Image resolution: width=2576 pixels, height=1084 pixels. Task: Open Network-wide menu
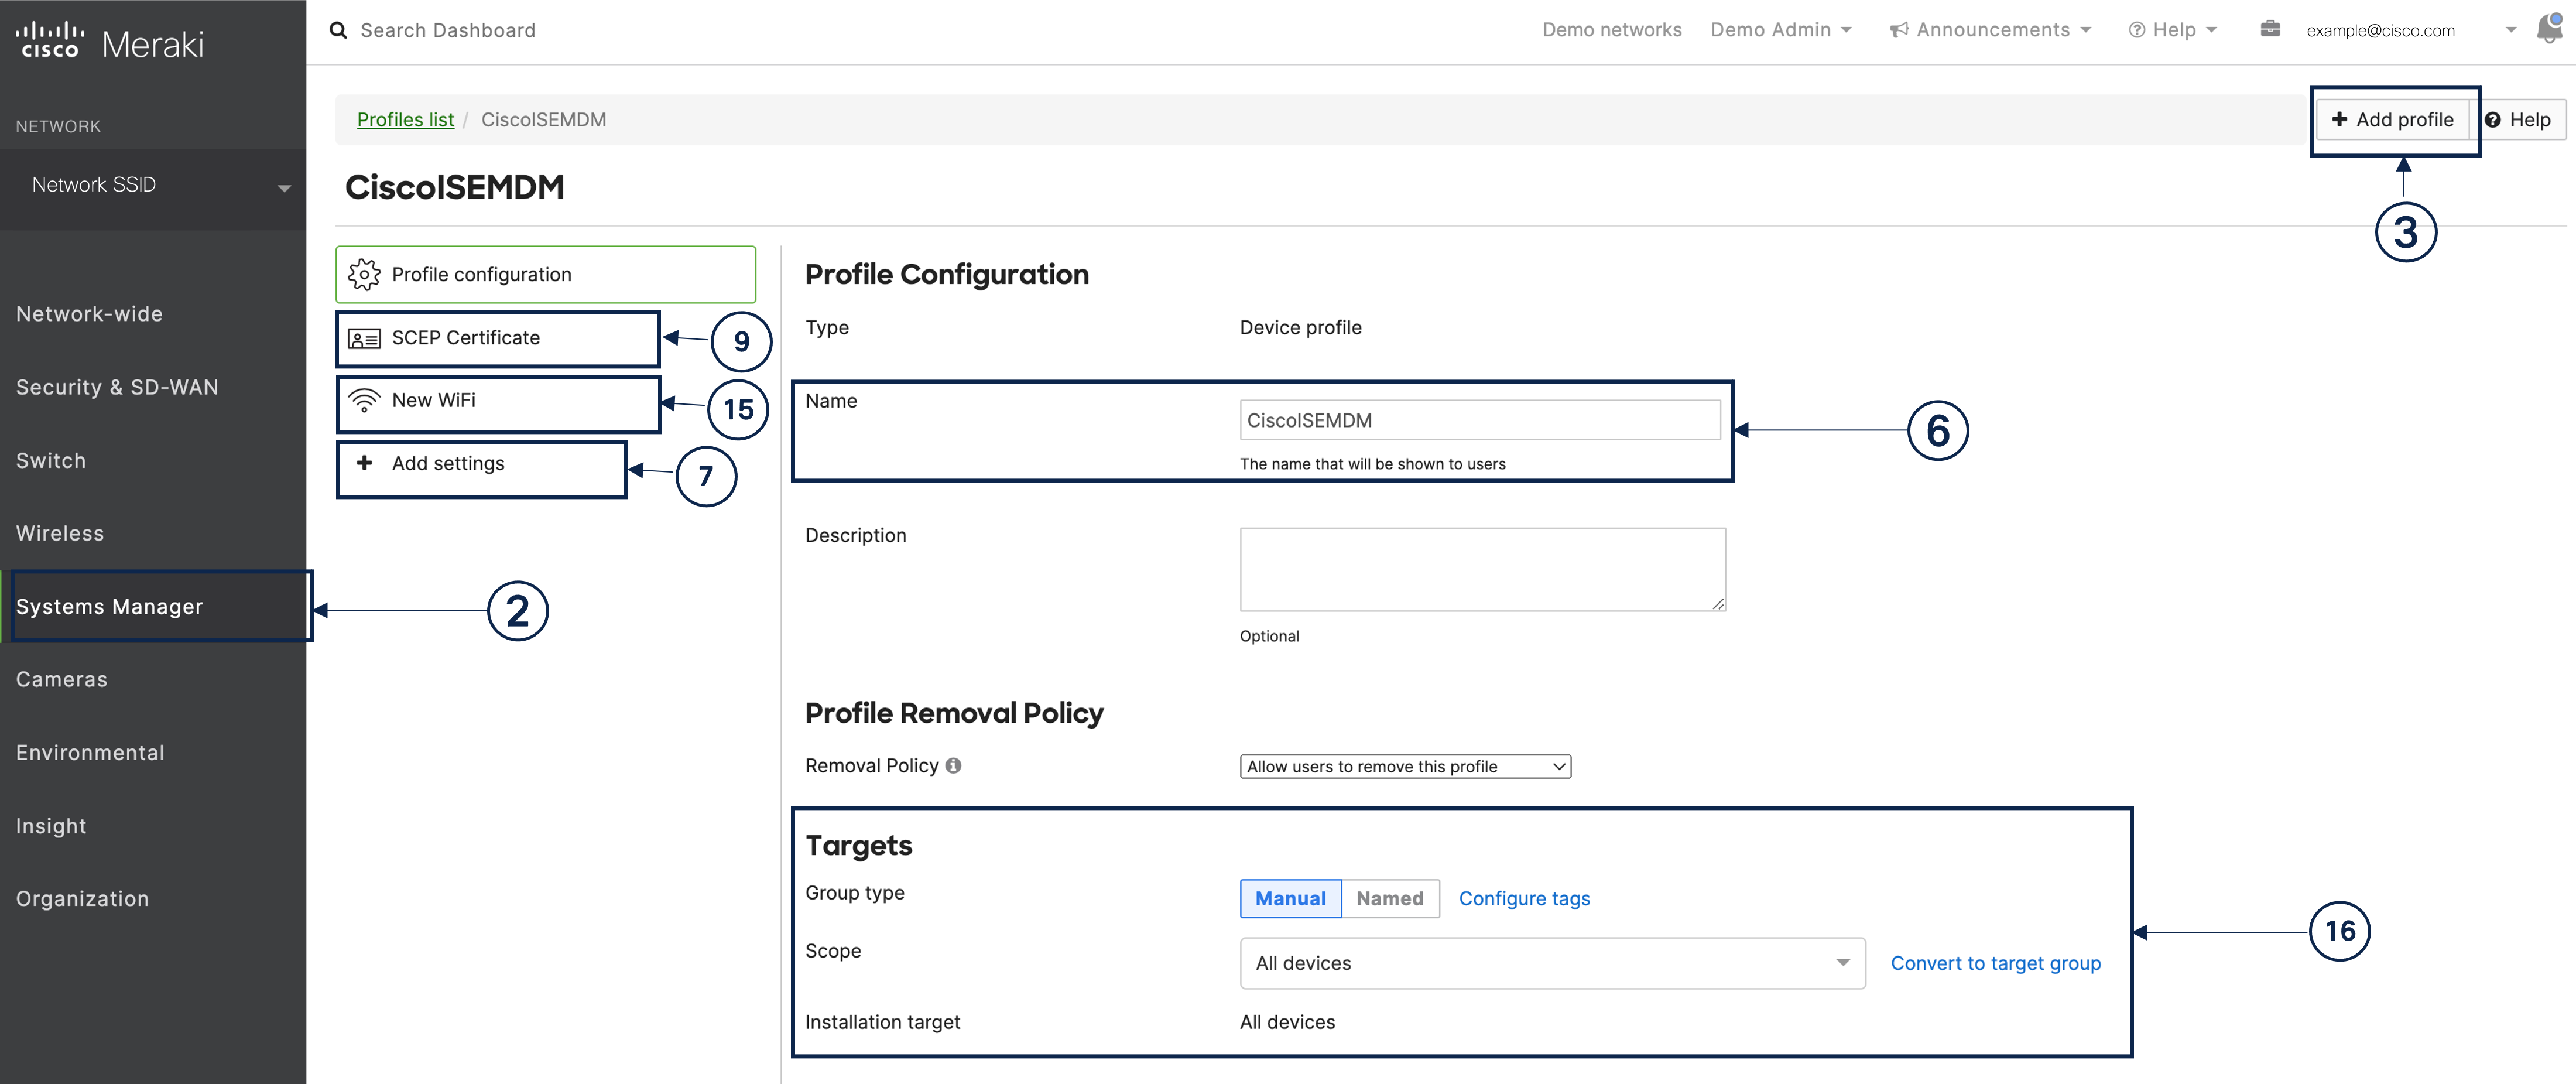tap(89, 314)
